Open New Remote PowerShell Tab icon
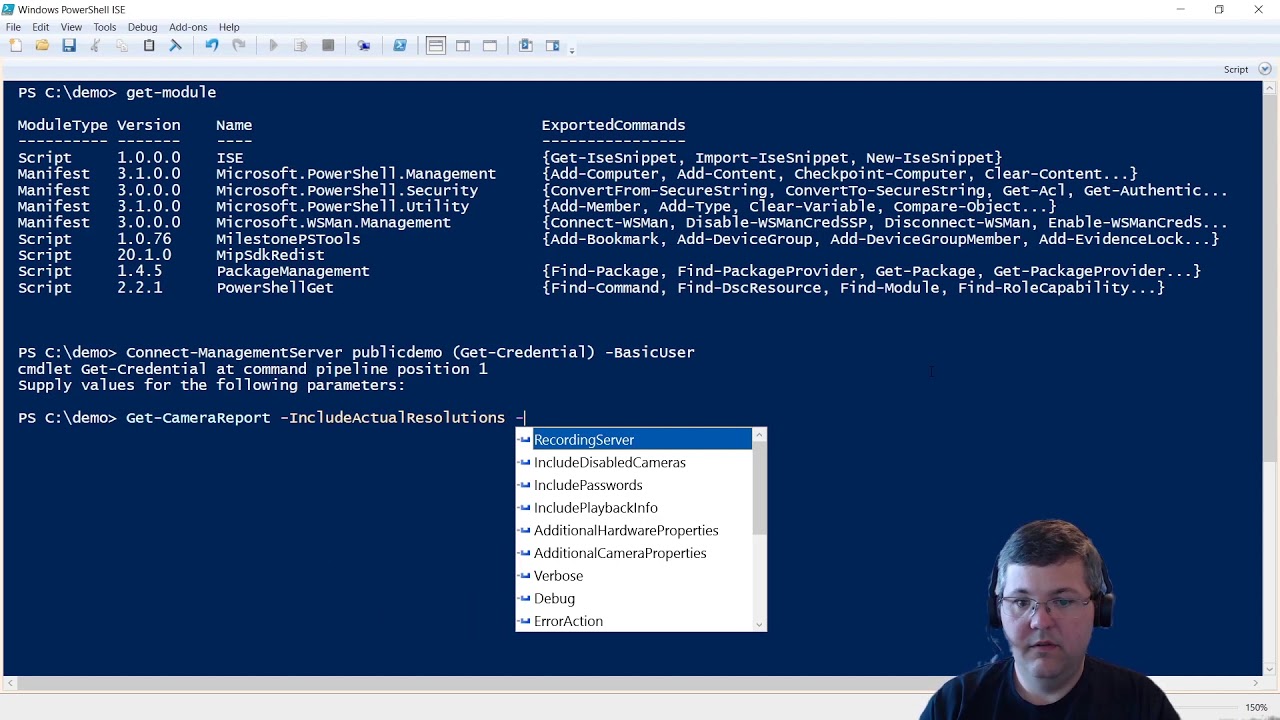Viewport: 1280px width, 720px height. pos(364,46)
